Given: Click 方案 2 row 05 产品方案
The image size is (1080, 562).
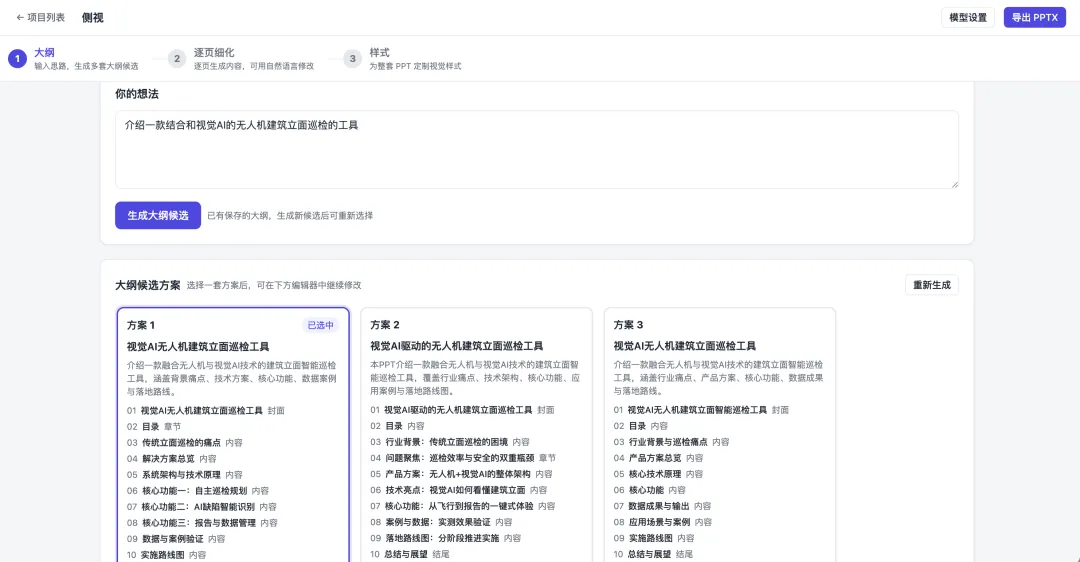Looking at the screenshot, I should [x=461, y=474].
